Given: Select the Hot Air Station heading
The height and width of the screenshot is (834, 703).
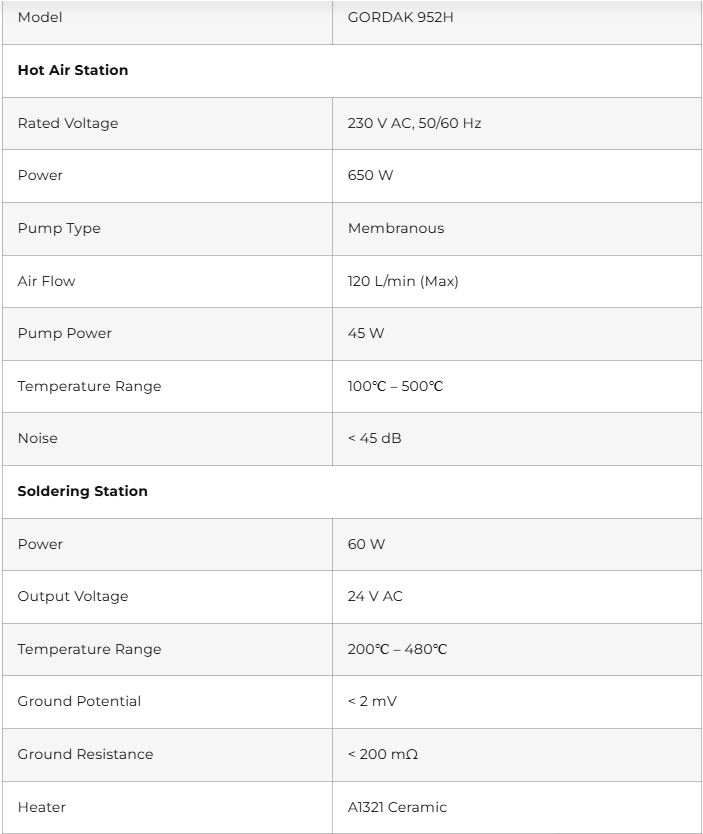Looking at the screenshot, I should click(x=73, y=71).
